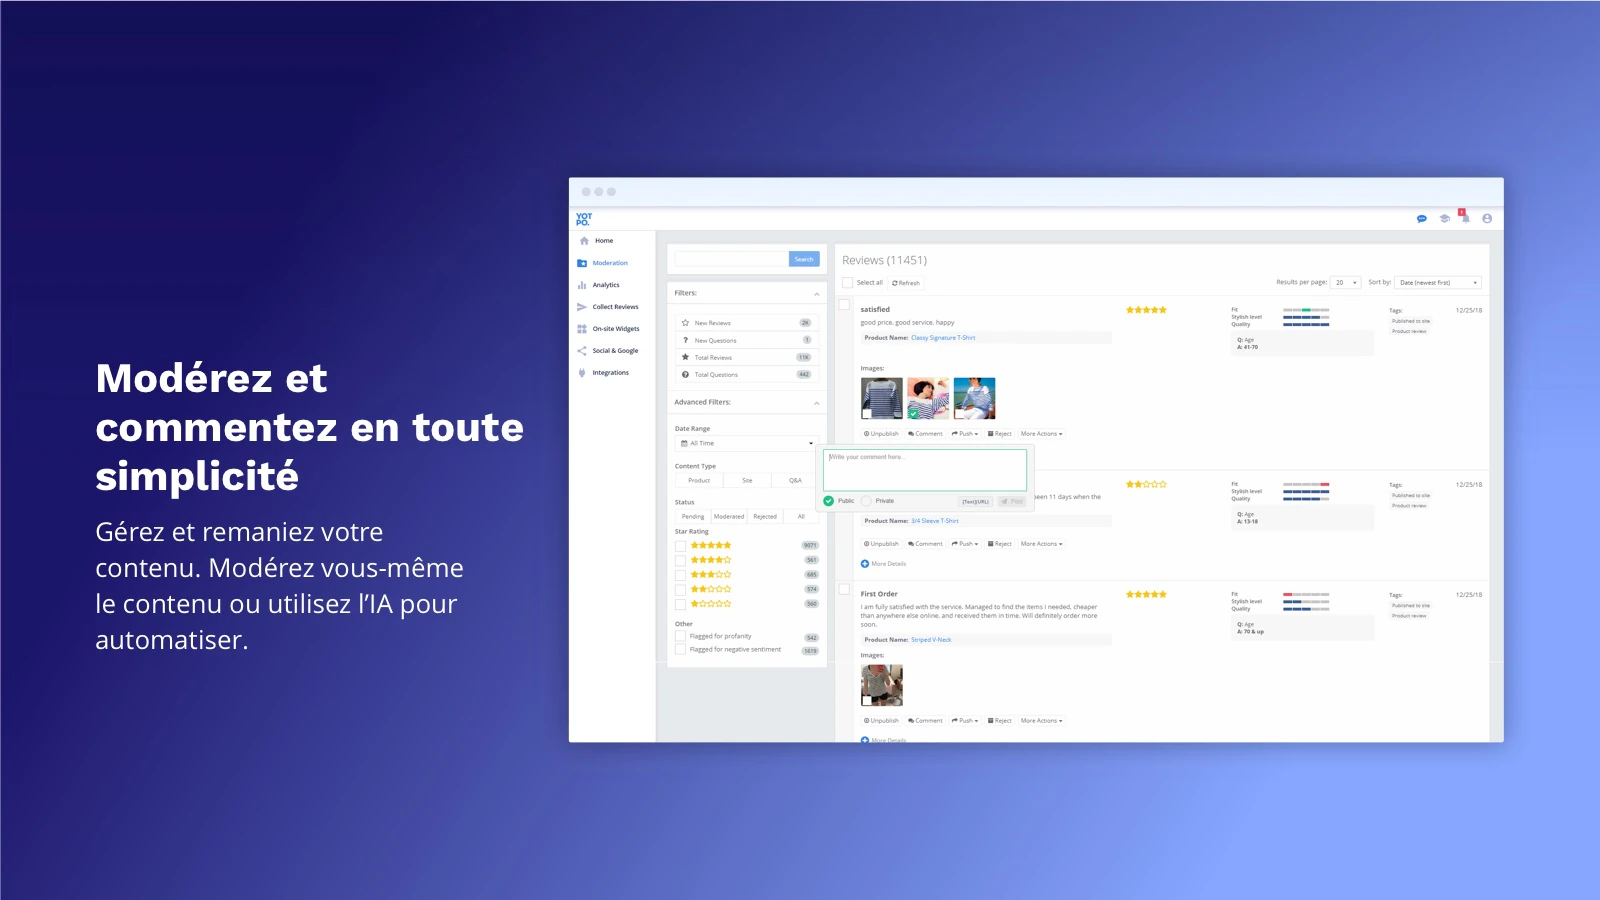Open Push dropdown on the 'satisfied' review
This screenshot has height=900, width=1600.
(965, 434)
